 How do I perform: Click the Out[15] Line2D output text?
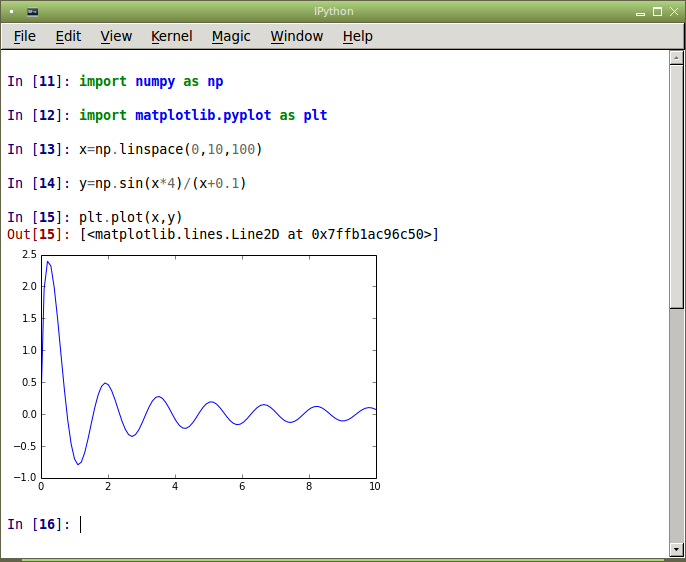(259, 234)
